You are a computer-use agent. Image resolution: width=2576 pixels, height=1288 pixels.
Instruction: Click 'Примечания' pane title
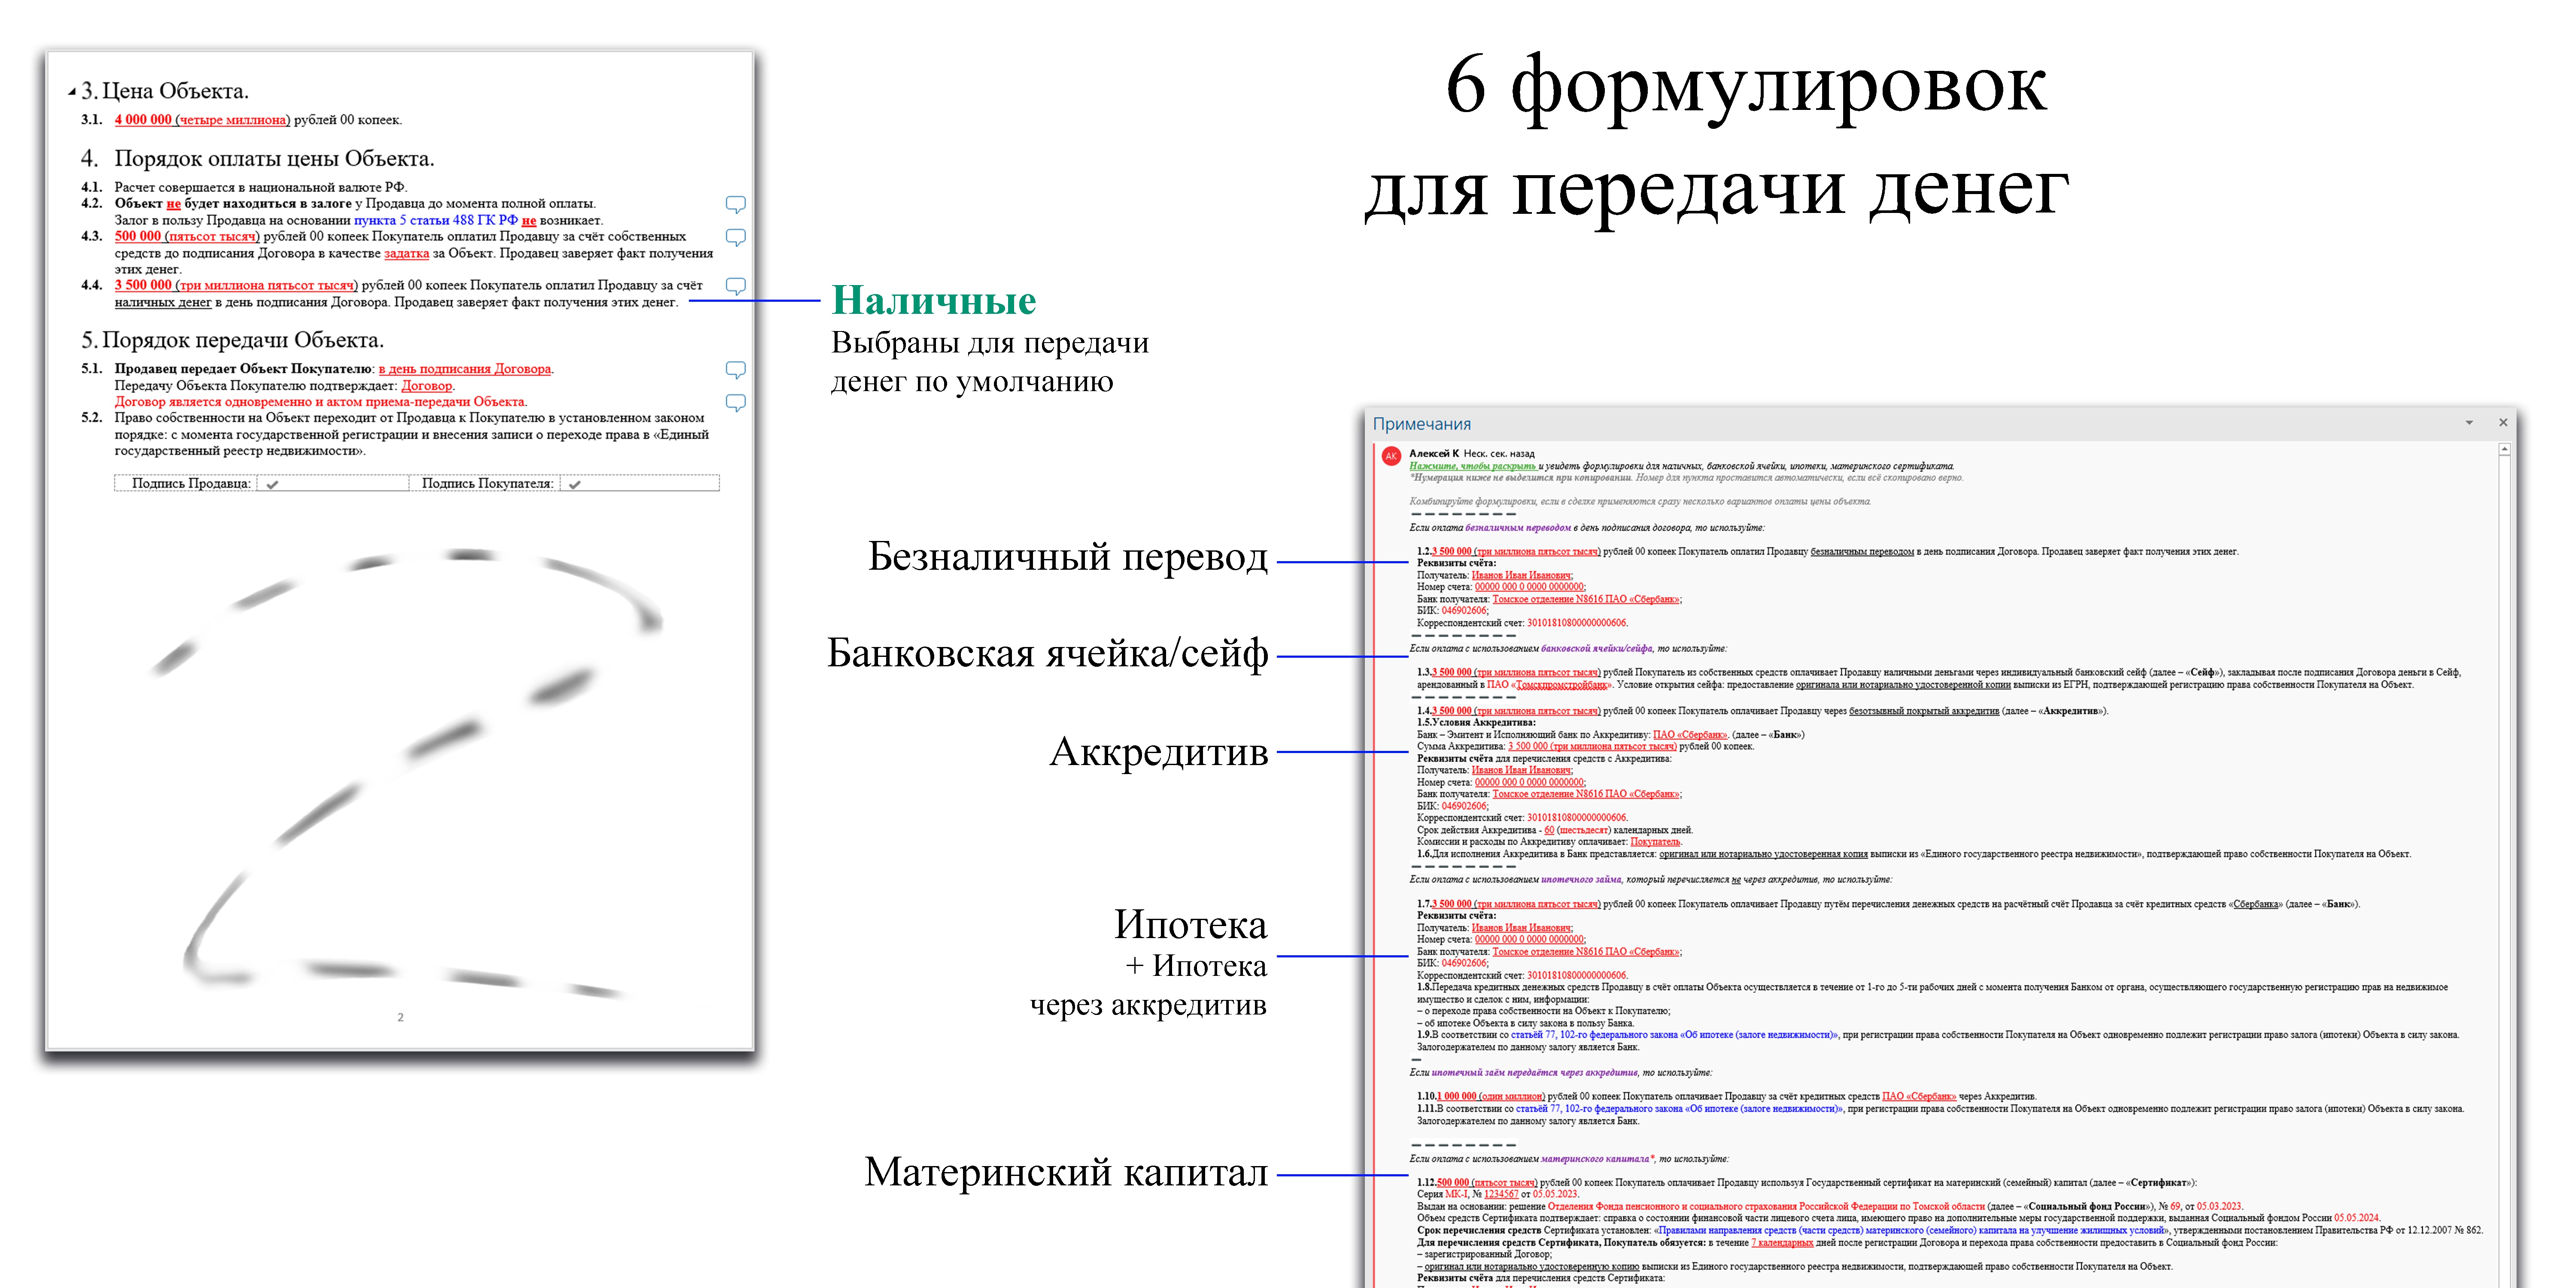pos(1421,424)
